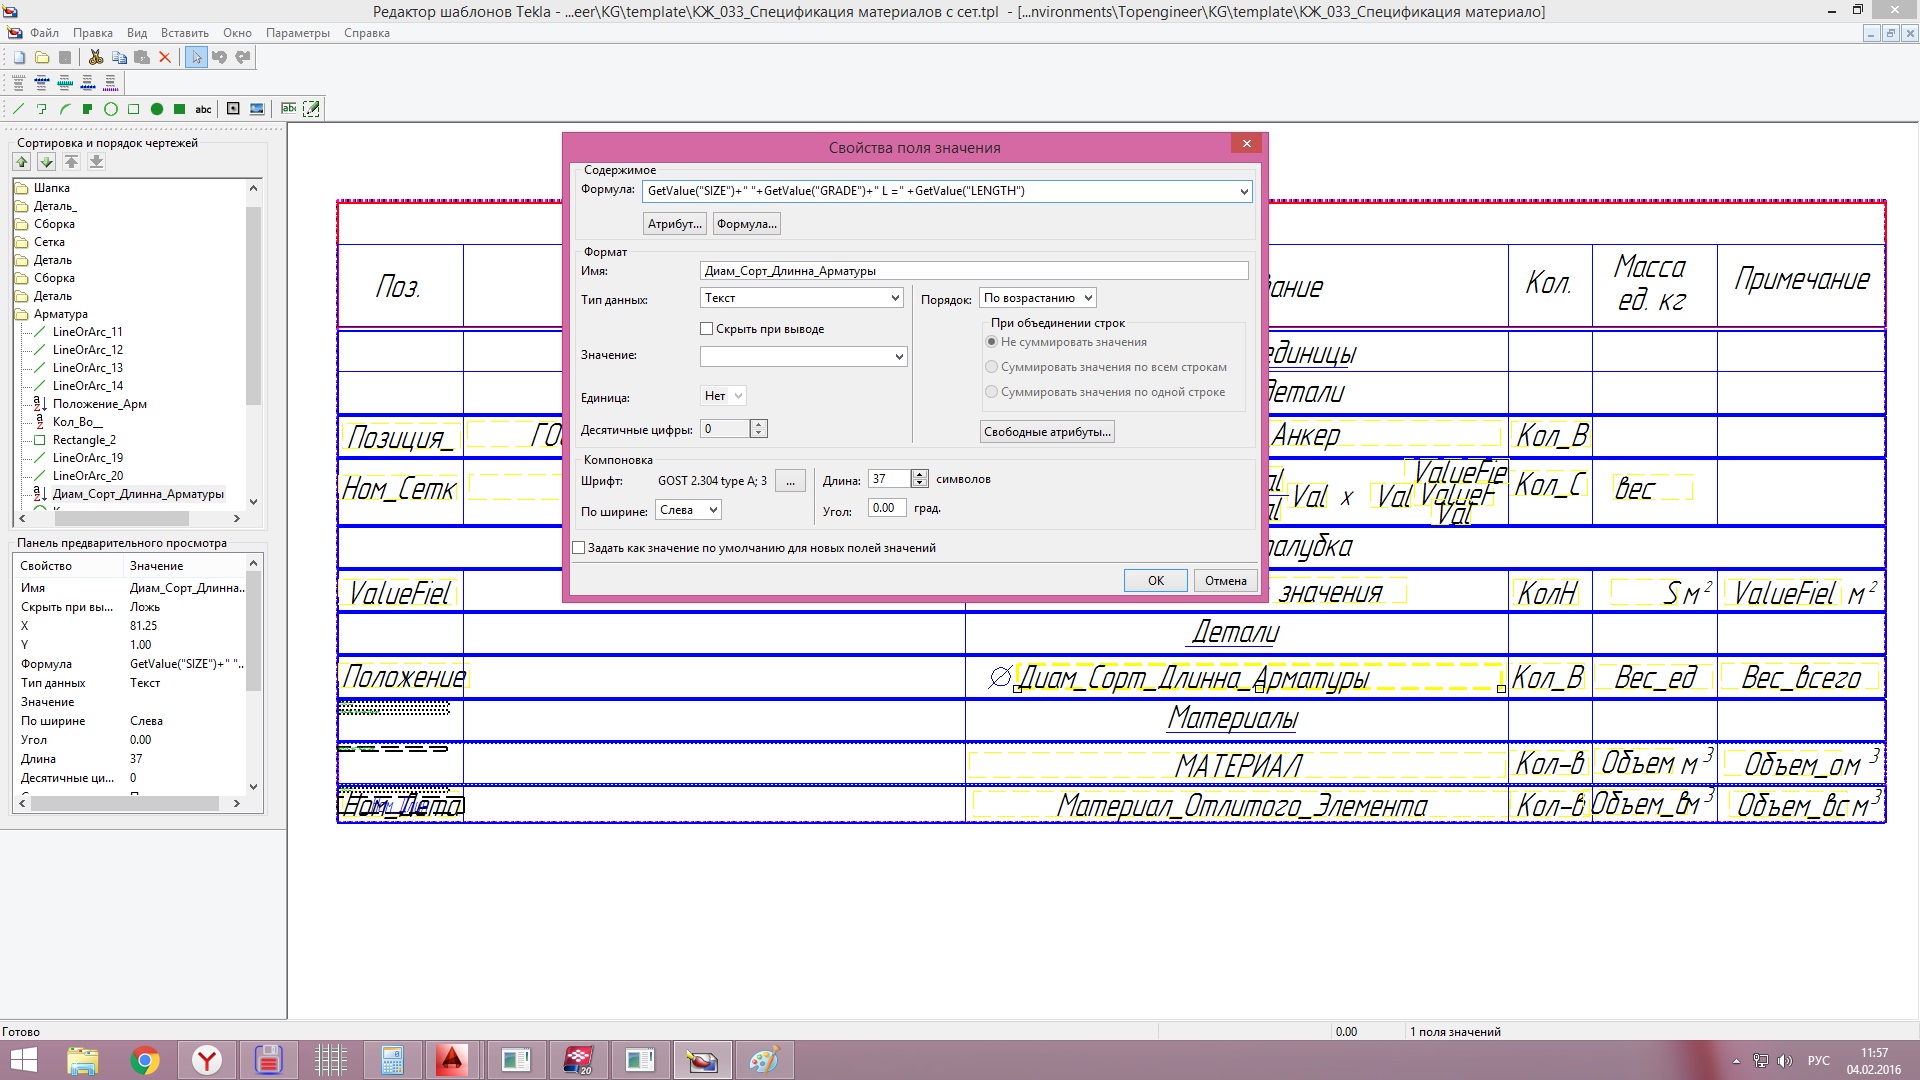Viewport: 1920px width, 1080px height.
Task: Open the 'Тип данных' dropdown
Action: point(802,298)
